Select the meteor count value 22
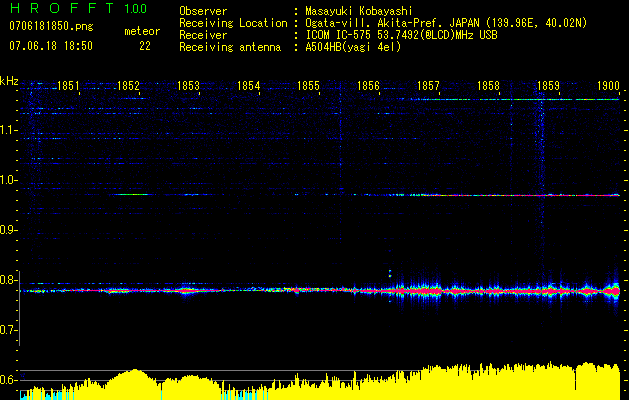The width and height of the screenshot is (629, 400). coord(145,46)
